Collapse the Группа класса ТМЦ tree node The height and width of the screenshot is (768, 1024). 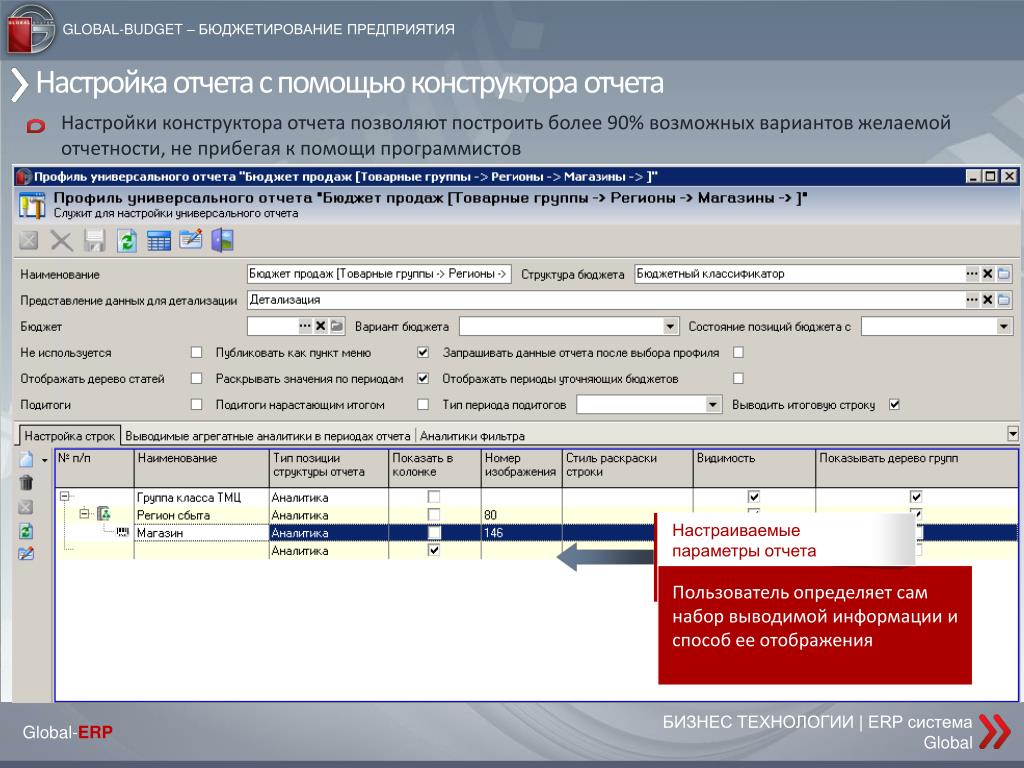(65, 496)
